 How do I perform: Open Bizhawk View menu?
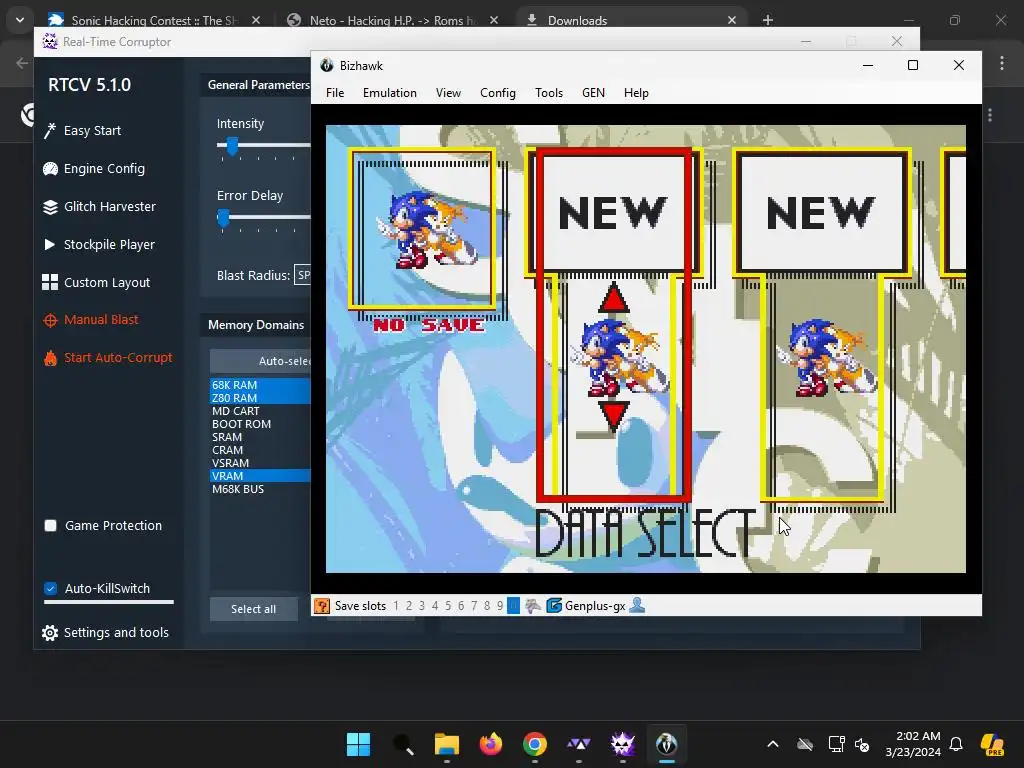(x=449, y=93)
